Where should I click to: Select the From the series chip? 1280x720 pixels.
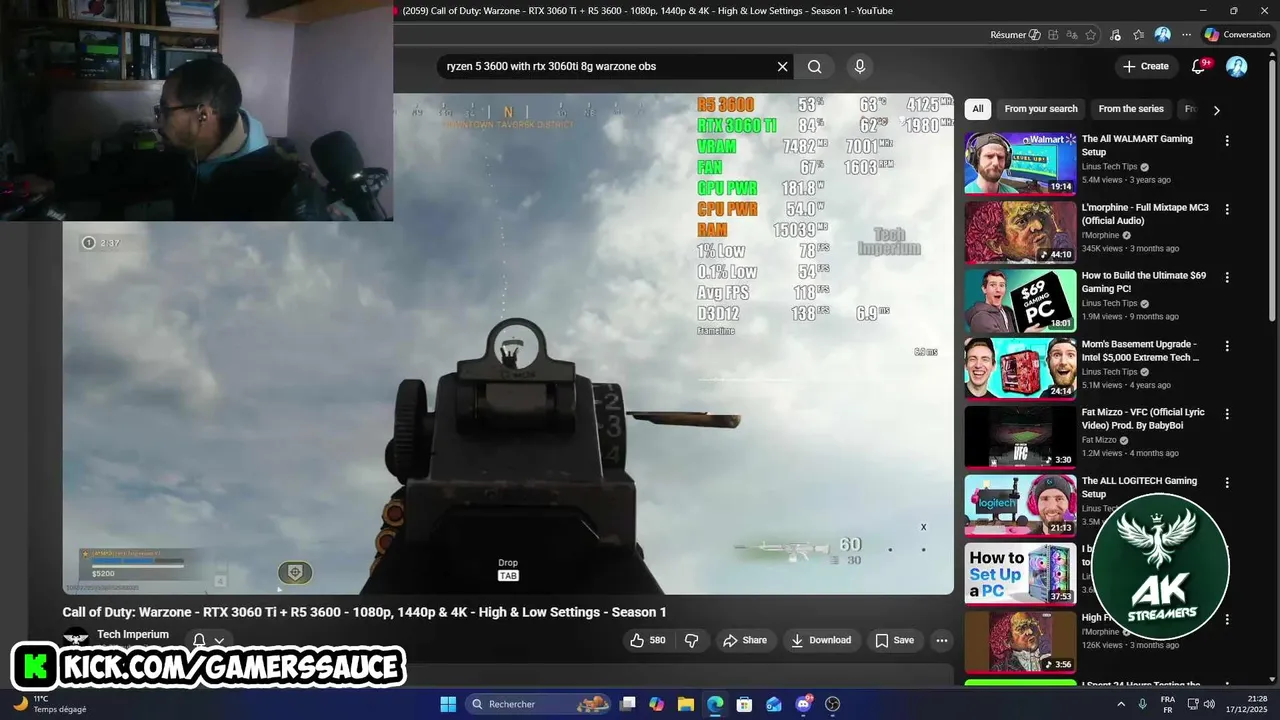pyautogui.click(x=1131, y=109)
